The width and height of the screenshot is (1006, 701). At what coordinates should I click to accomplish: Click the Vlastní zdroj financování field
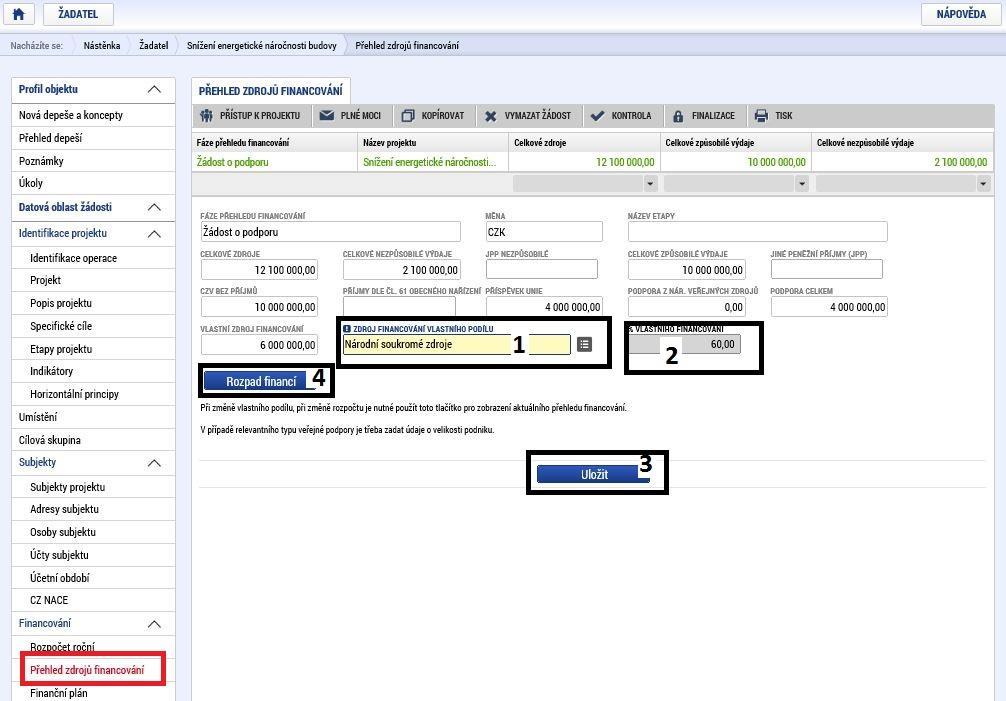pyautogui.click(x=259, y=344)
